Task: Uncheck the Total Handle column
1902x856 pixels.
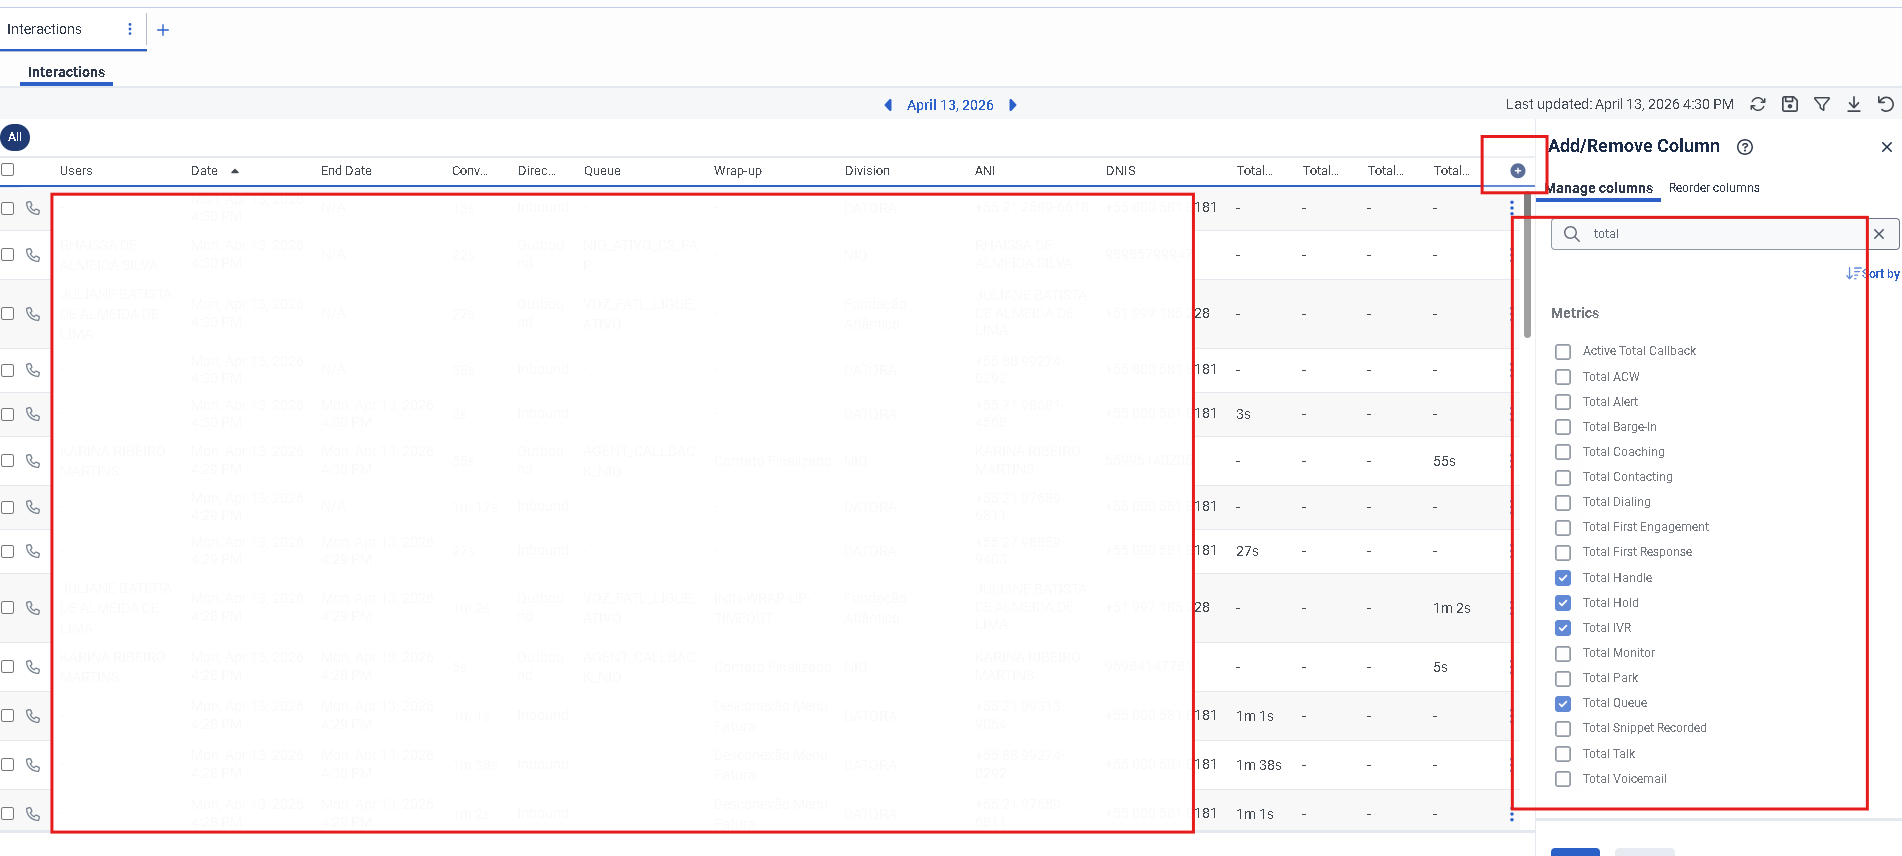Action: point(1563,578)
